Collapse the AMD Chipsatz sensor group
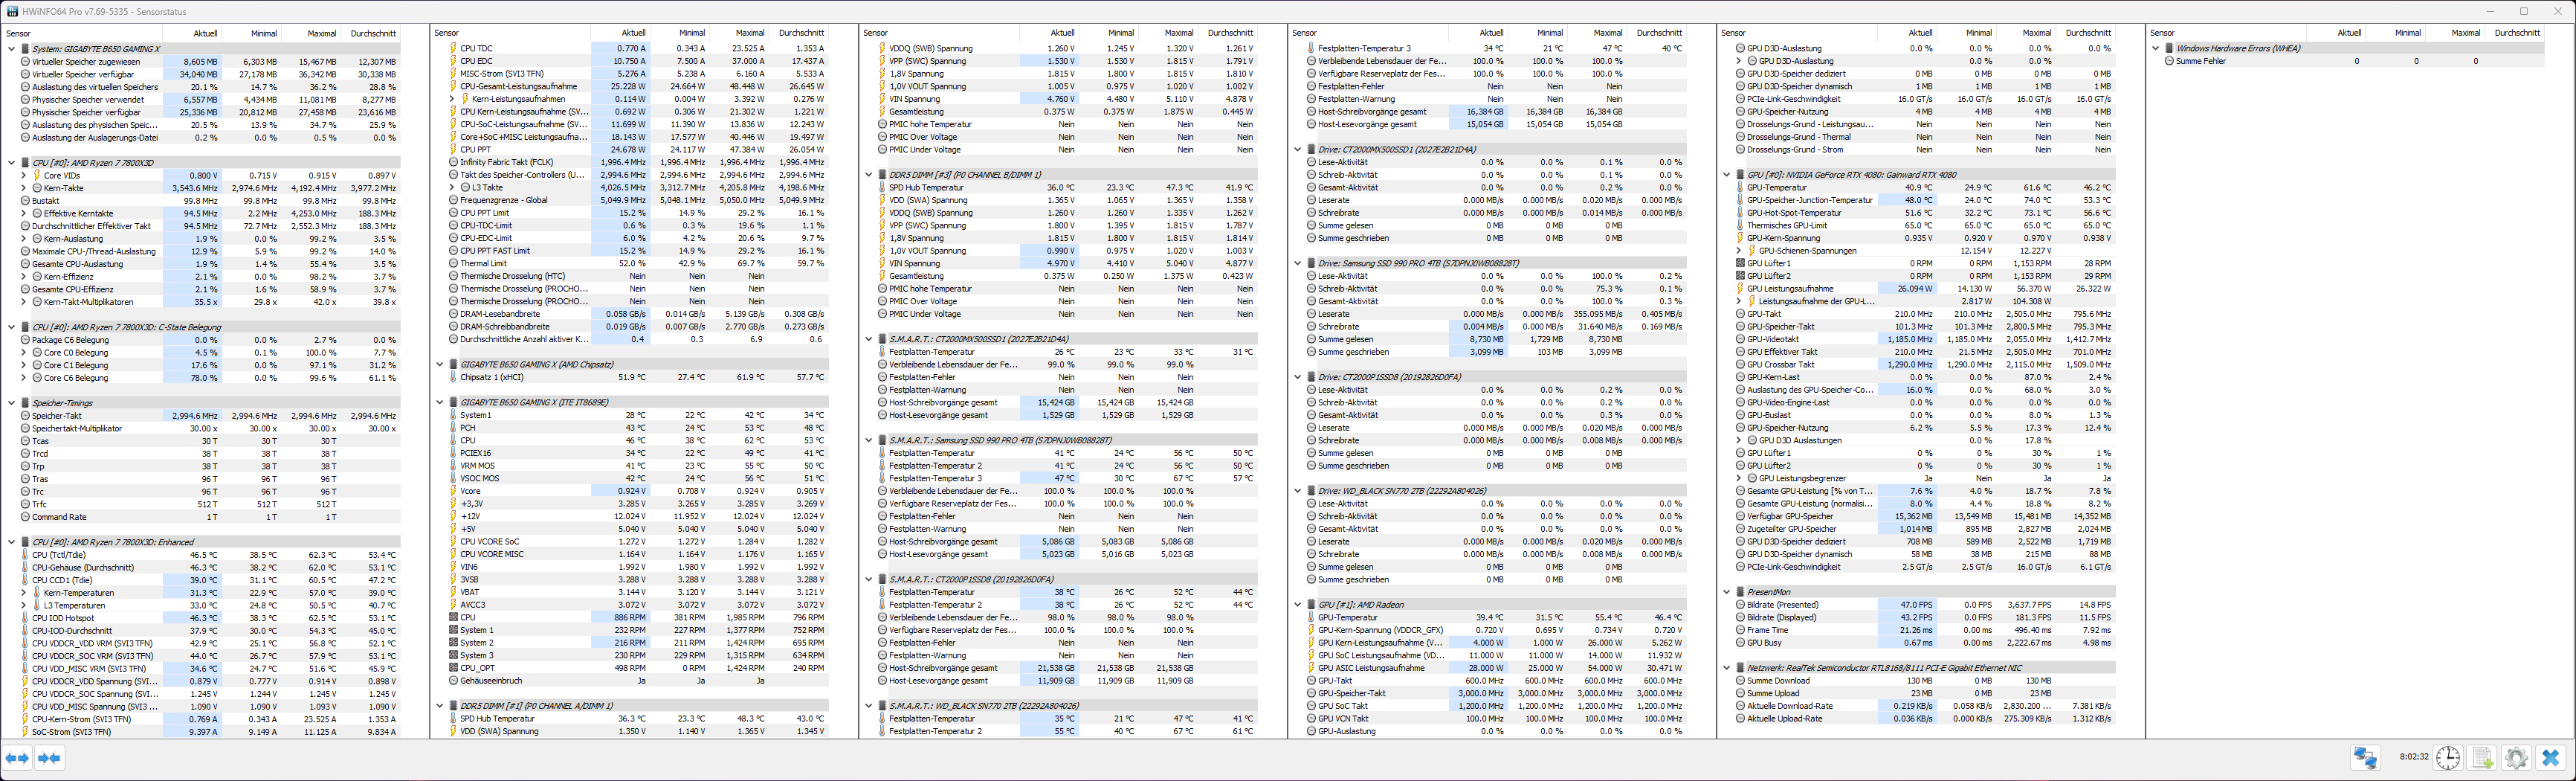 coord(440,365)
